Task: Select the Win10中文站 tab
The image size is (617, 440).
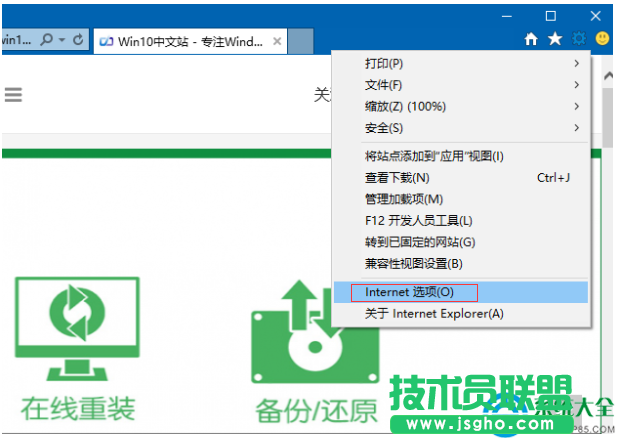Action: point(190,41)
